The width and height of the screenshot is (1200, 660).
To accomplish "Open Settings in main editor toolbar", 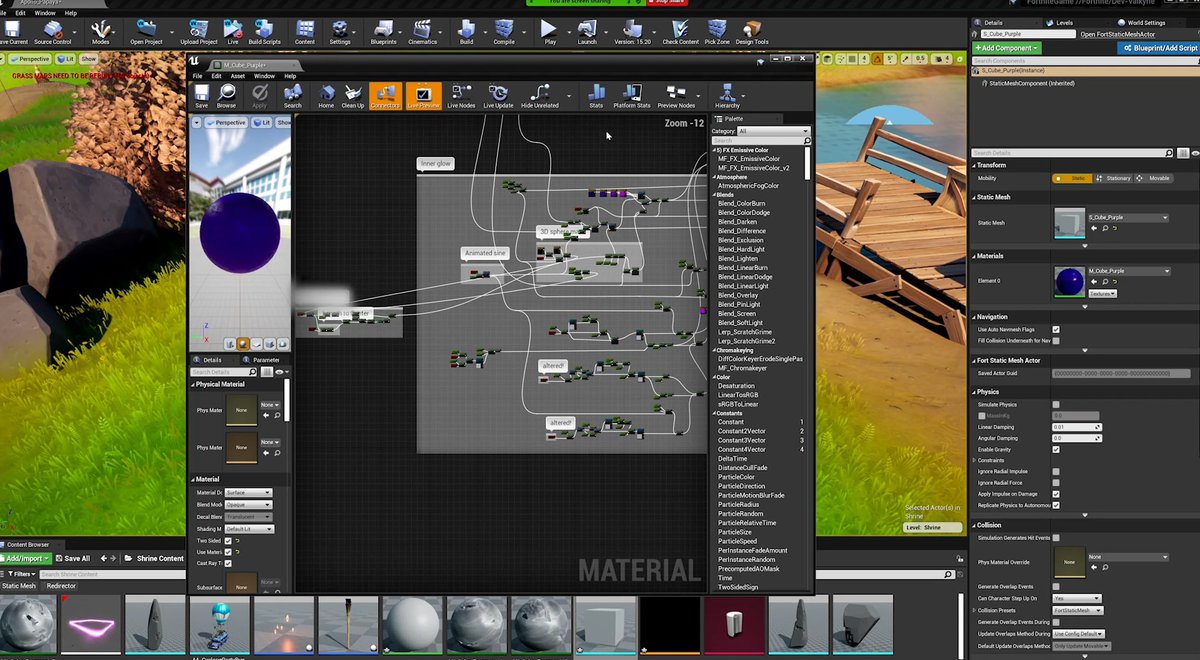I will click(340, 31).
